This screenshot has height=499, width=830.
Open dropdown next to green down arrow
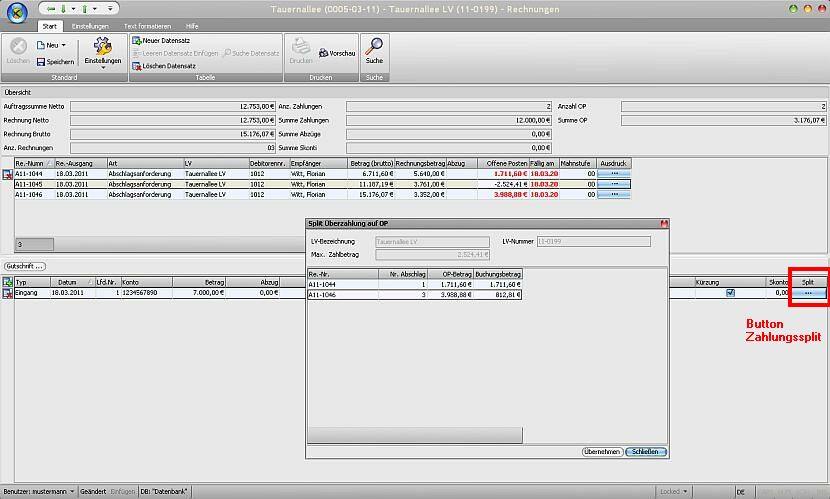pyautogui.click(x=73, y=9)
